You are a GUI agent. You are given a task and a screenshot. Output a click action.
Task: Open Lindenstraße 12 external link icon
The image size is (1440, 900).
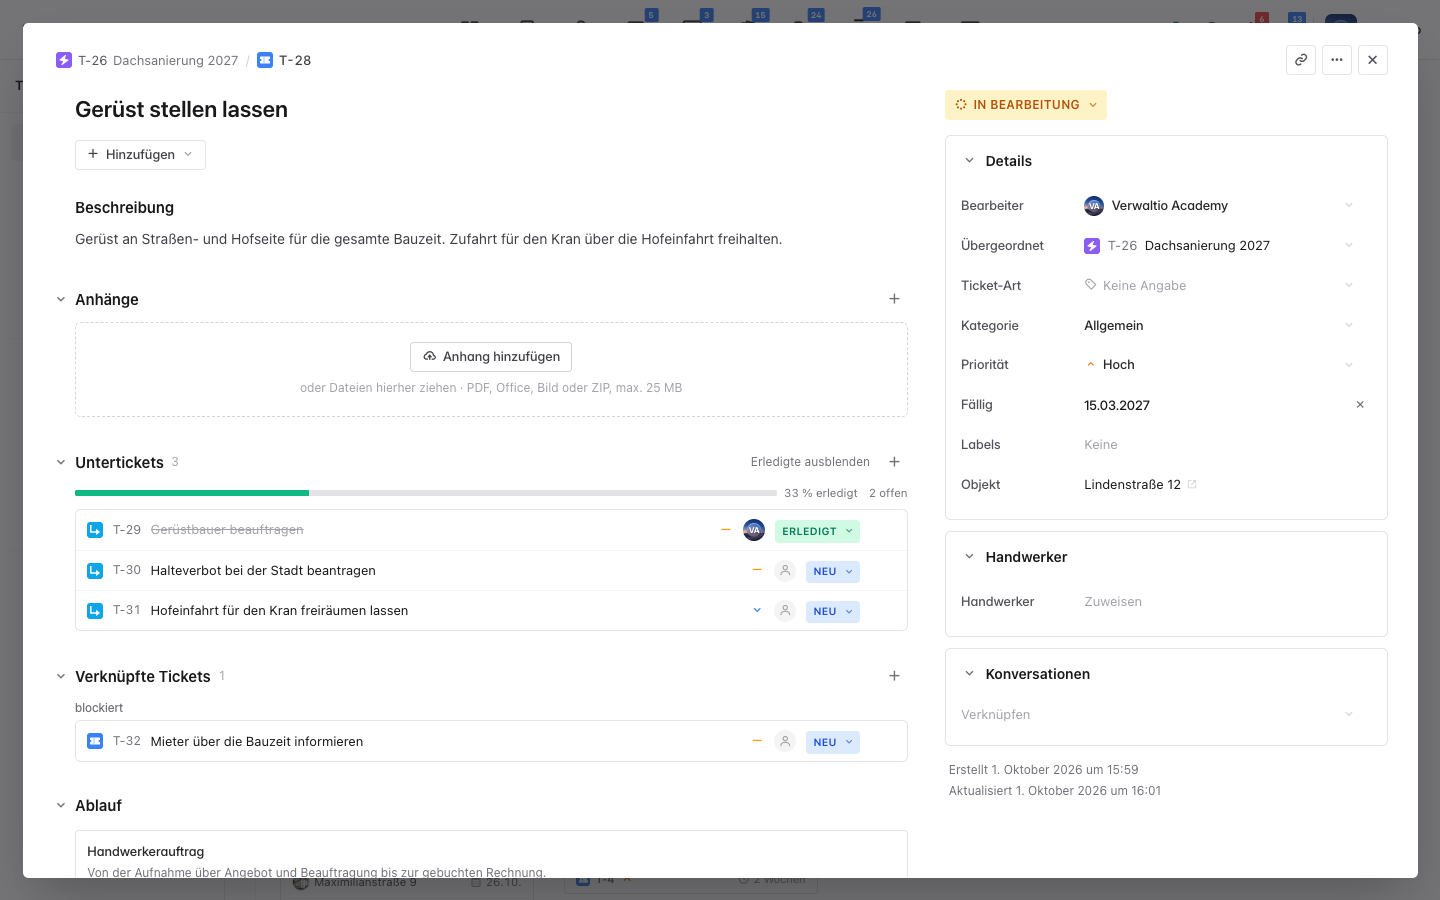[1192, 485]
